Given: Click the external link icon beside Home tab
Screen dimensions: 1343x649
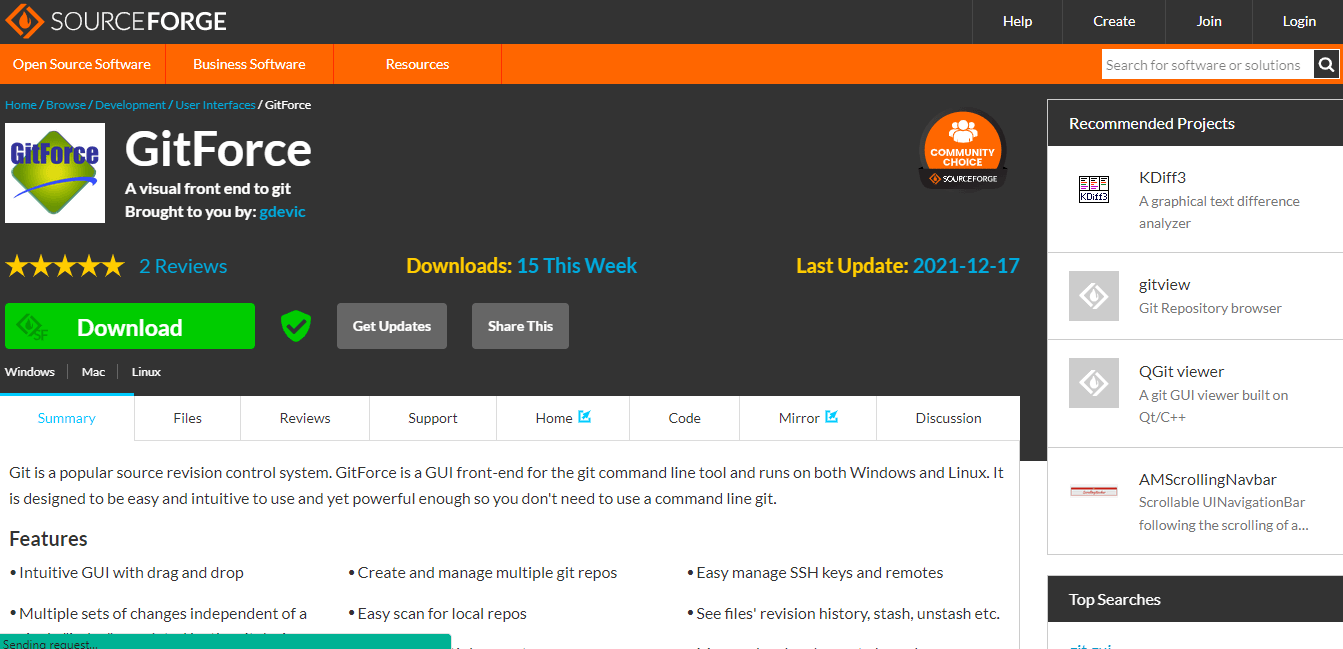Looking at the screenshot, I should (x=585, y=417).
